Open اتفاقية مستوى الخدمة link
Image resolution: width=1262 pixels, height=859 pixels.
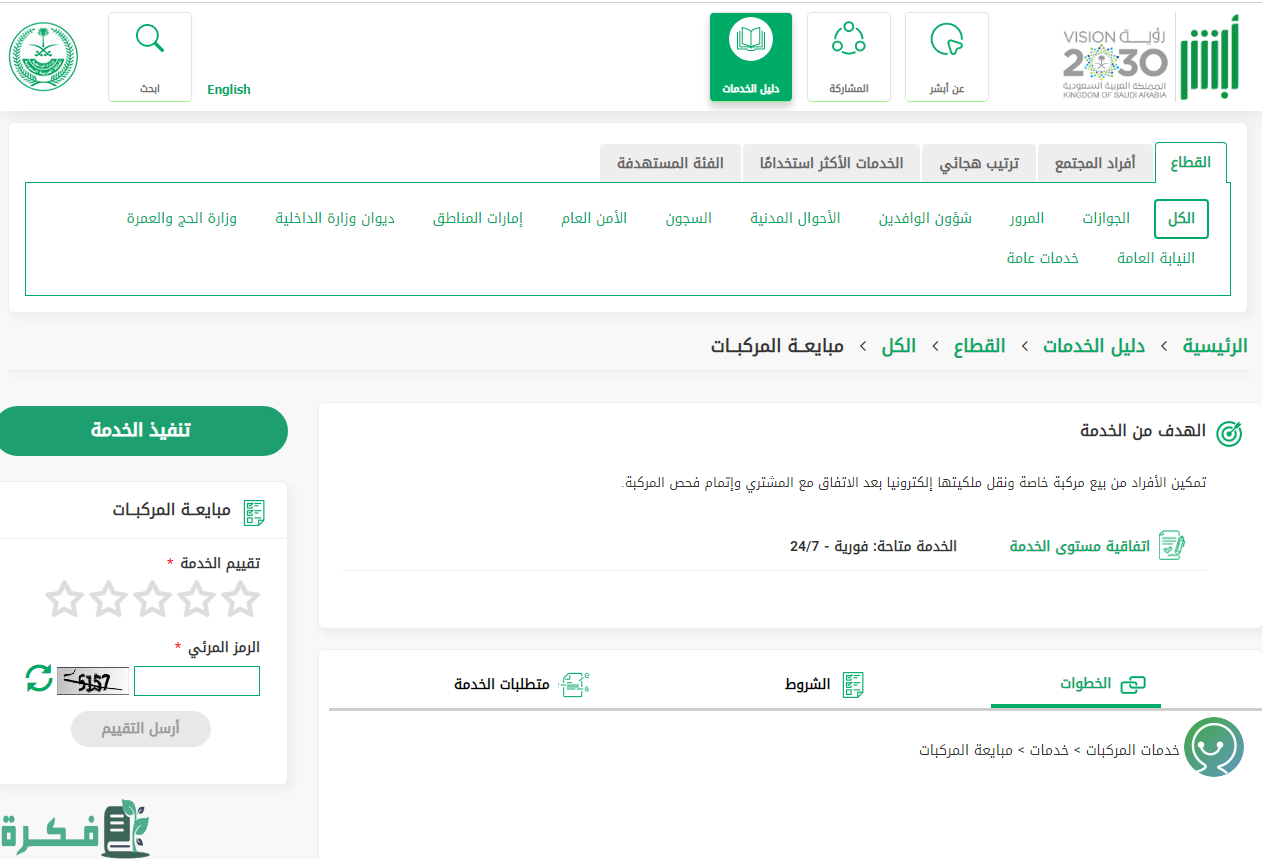(x=1096, y=546)
